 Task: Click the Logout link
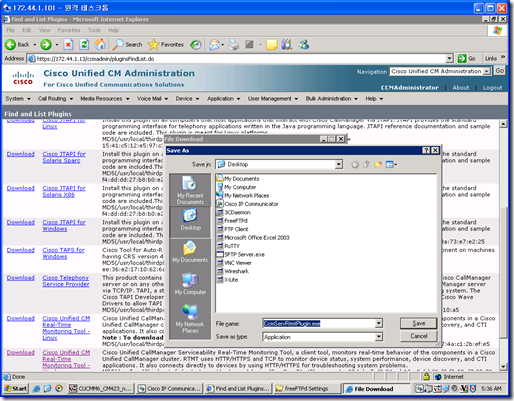point(492,88)
